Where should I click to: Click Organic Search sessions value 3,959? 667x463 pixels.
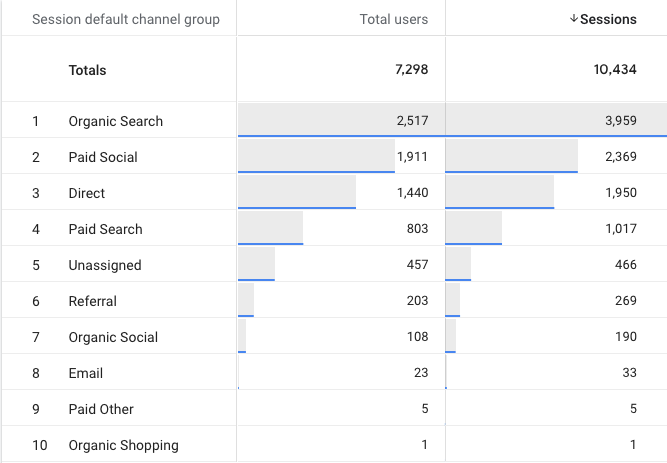tap(618, 121)
